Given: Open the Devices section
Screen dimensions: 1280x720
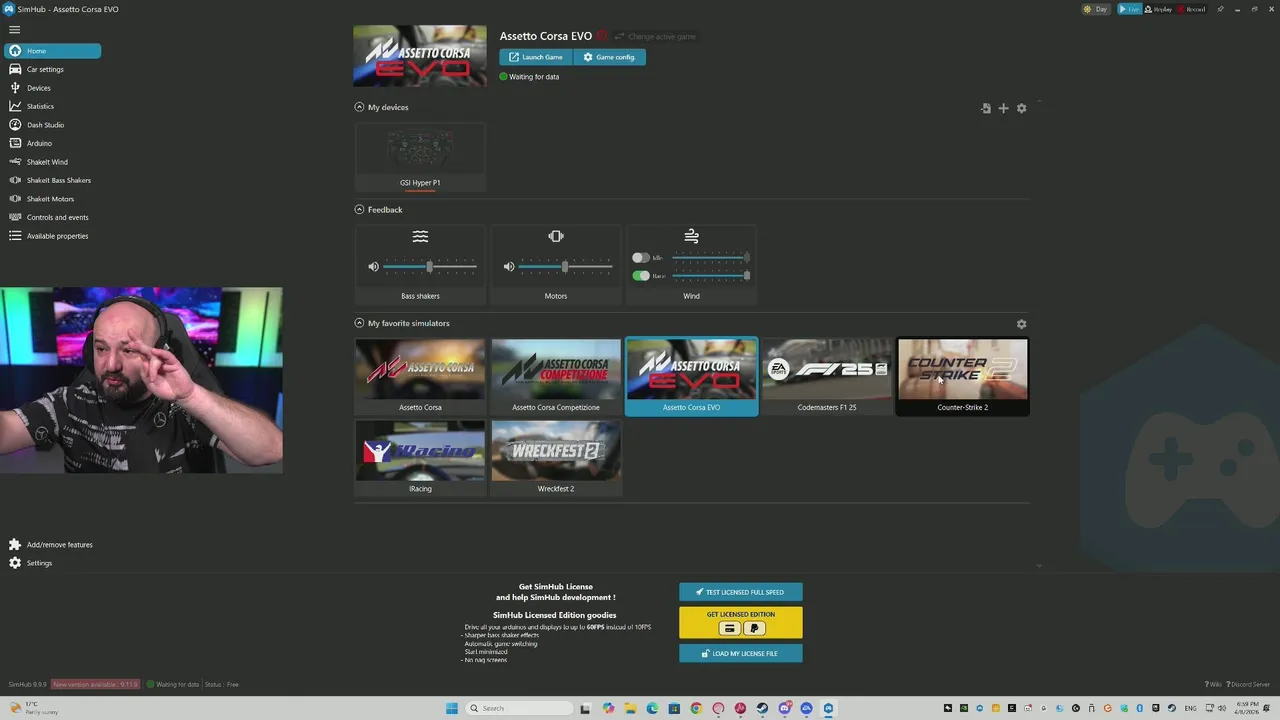Looking at the screenshot, I should point(39,88).
